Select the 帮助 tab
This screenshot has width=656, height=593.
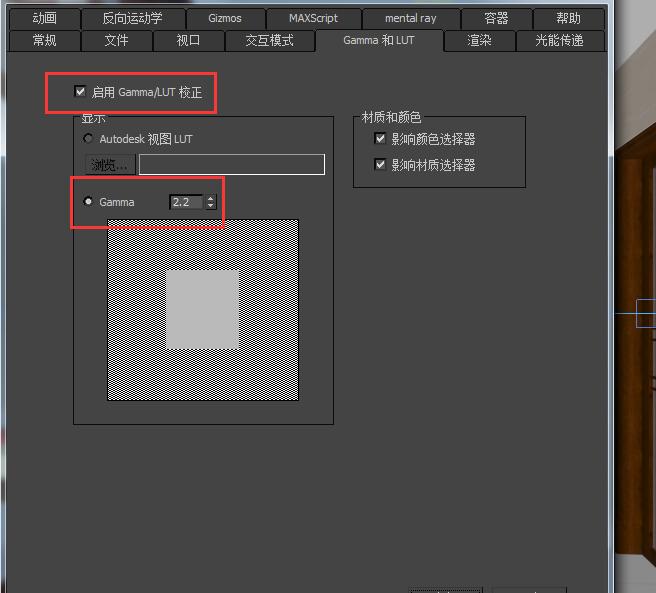coord(568,18)
